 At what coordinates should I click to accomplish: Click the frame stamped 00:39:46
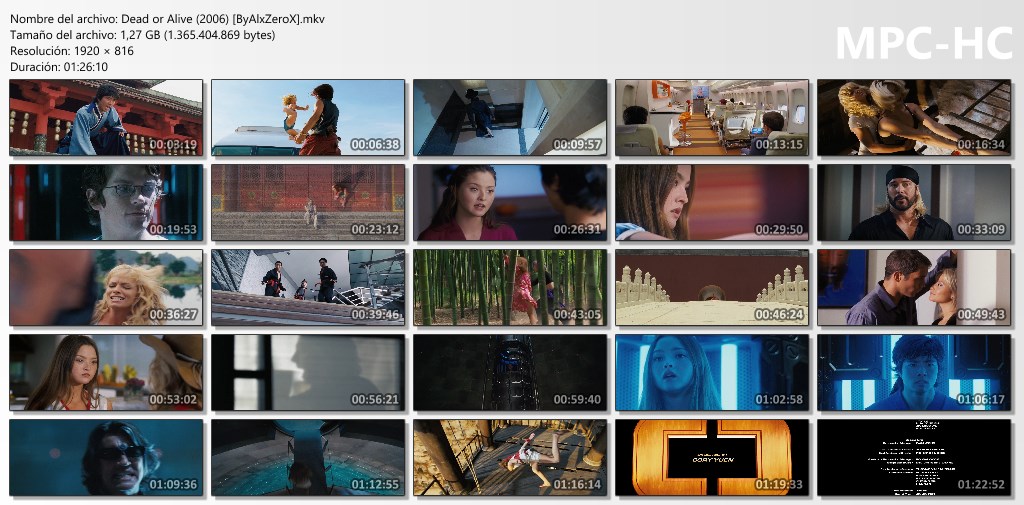point(308,287)
